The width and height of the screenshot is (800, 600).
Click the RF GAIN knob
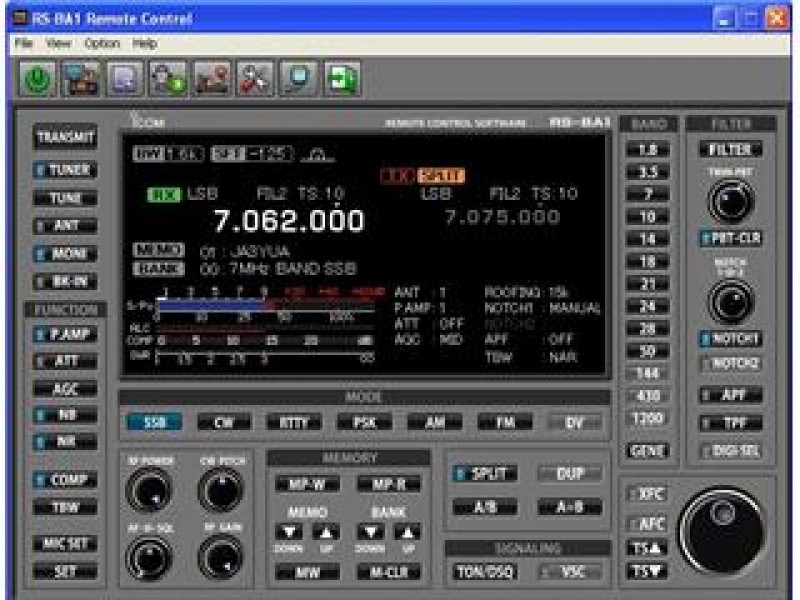point(221,557)
